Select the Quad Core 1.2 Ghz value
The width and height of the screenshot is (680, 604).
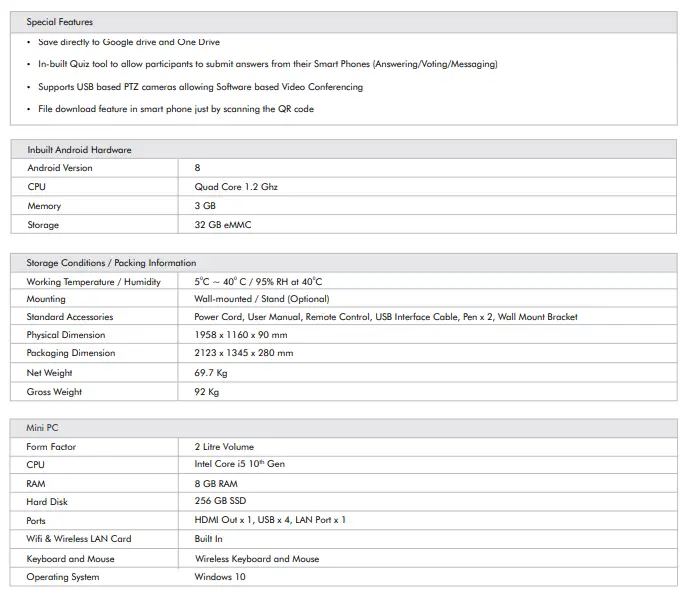coord(236,187)
